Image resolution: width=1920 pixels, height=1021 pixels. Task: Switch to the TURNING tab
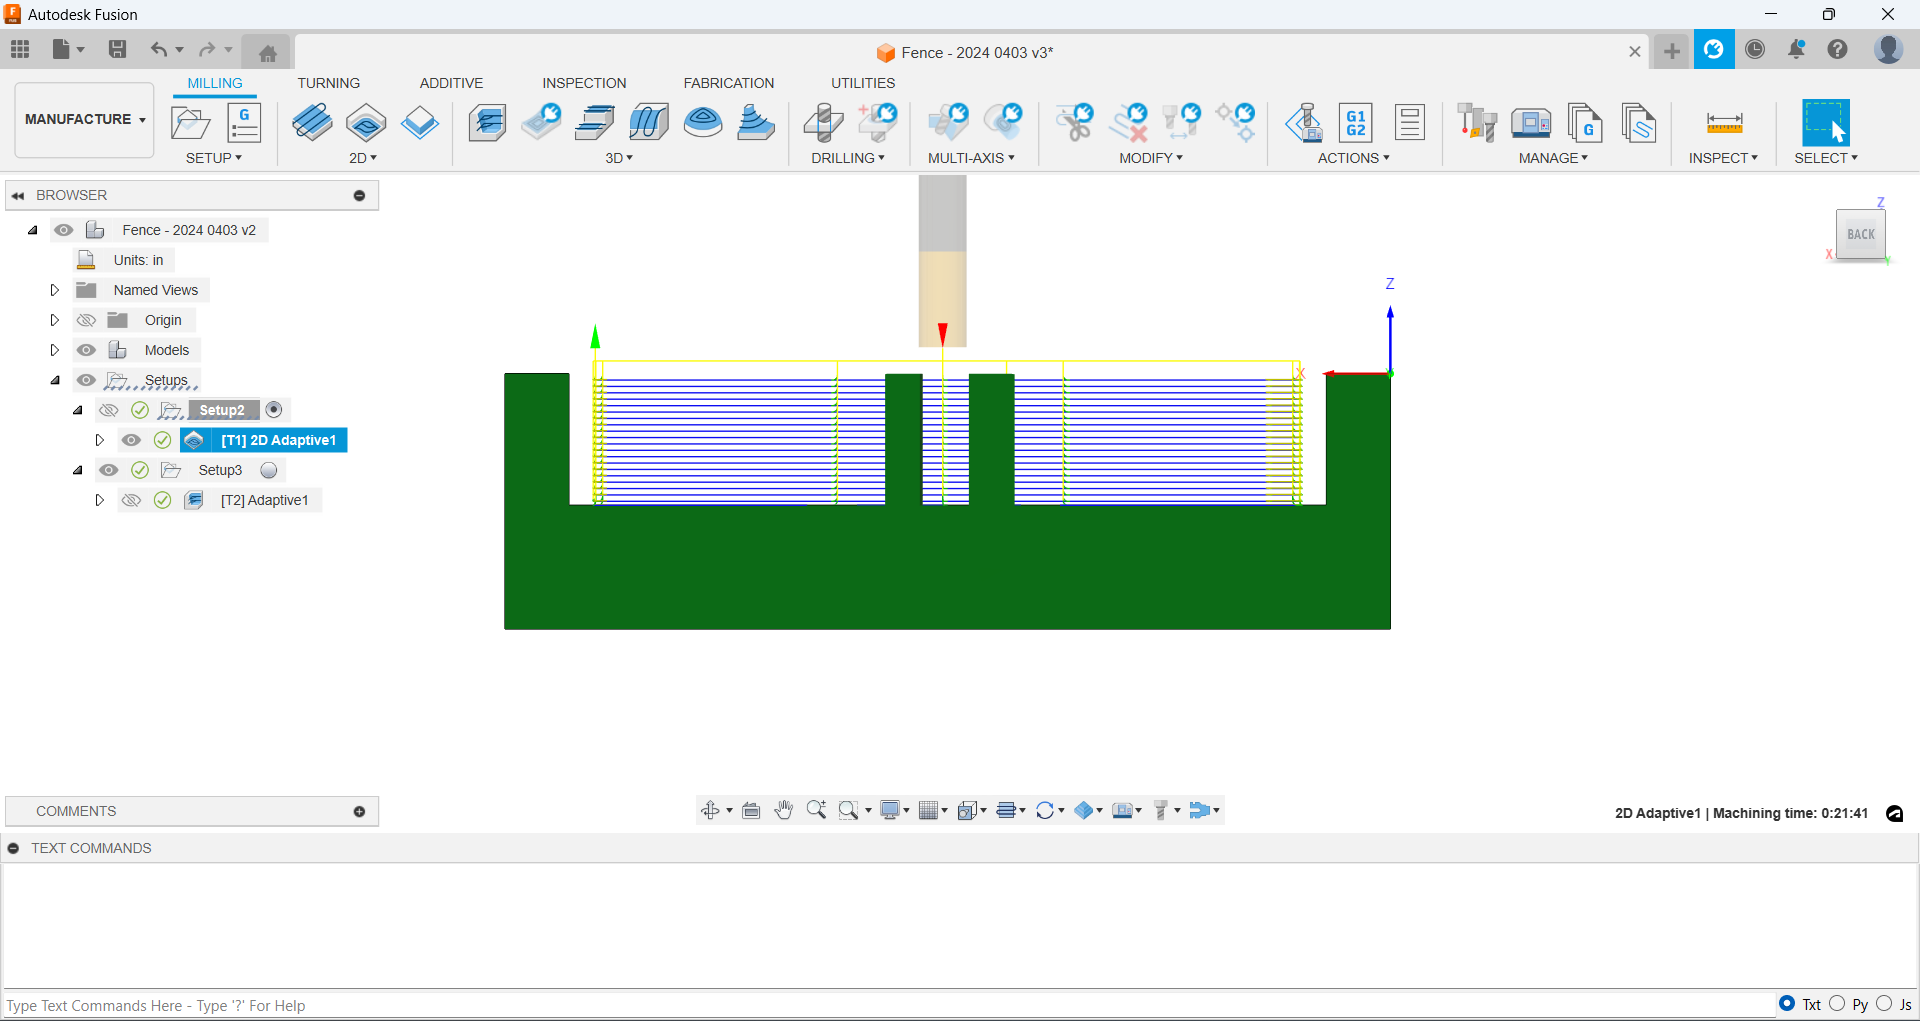pyautogui.click(x=329, y=83)
